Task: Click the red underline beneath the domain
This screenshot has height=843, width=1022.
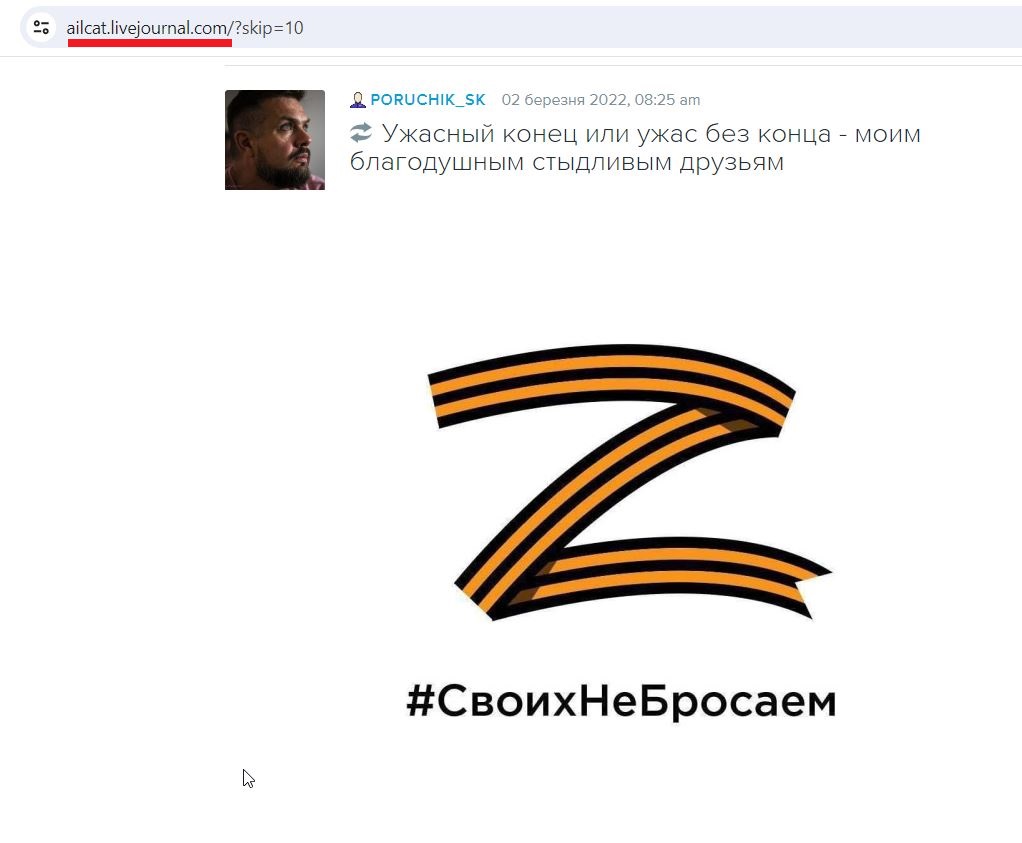Action: point(149,42)
